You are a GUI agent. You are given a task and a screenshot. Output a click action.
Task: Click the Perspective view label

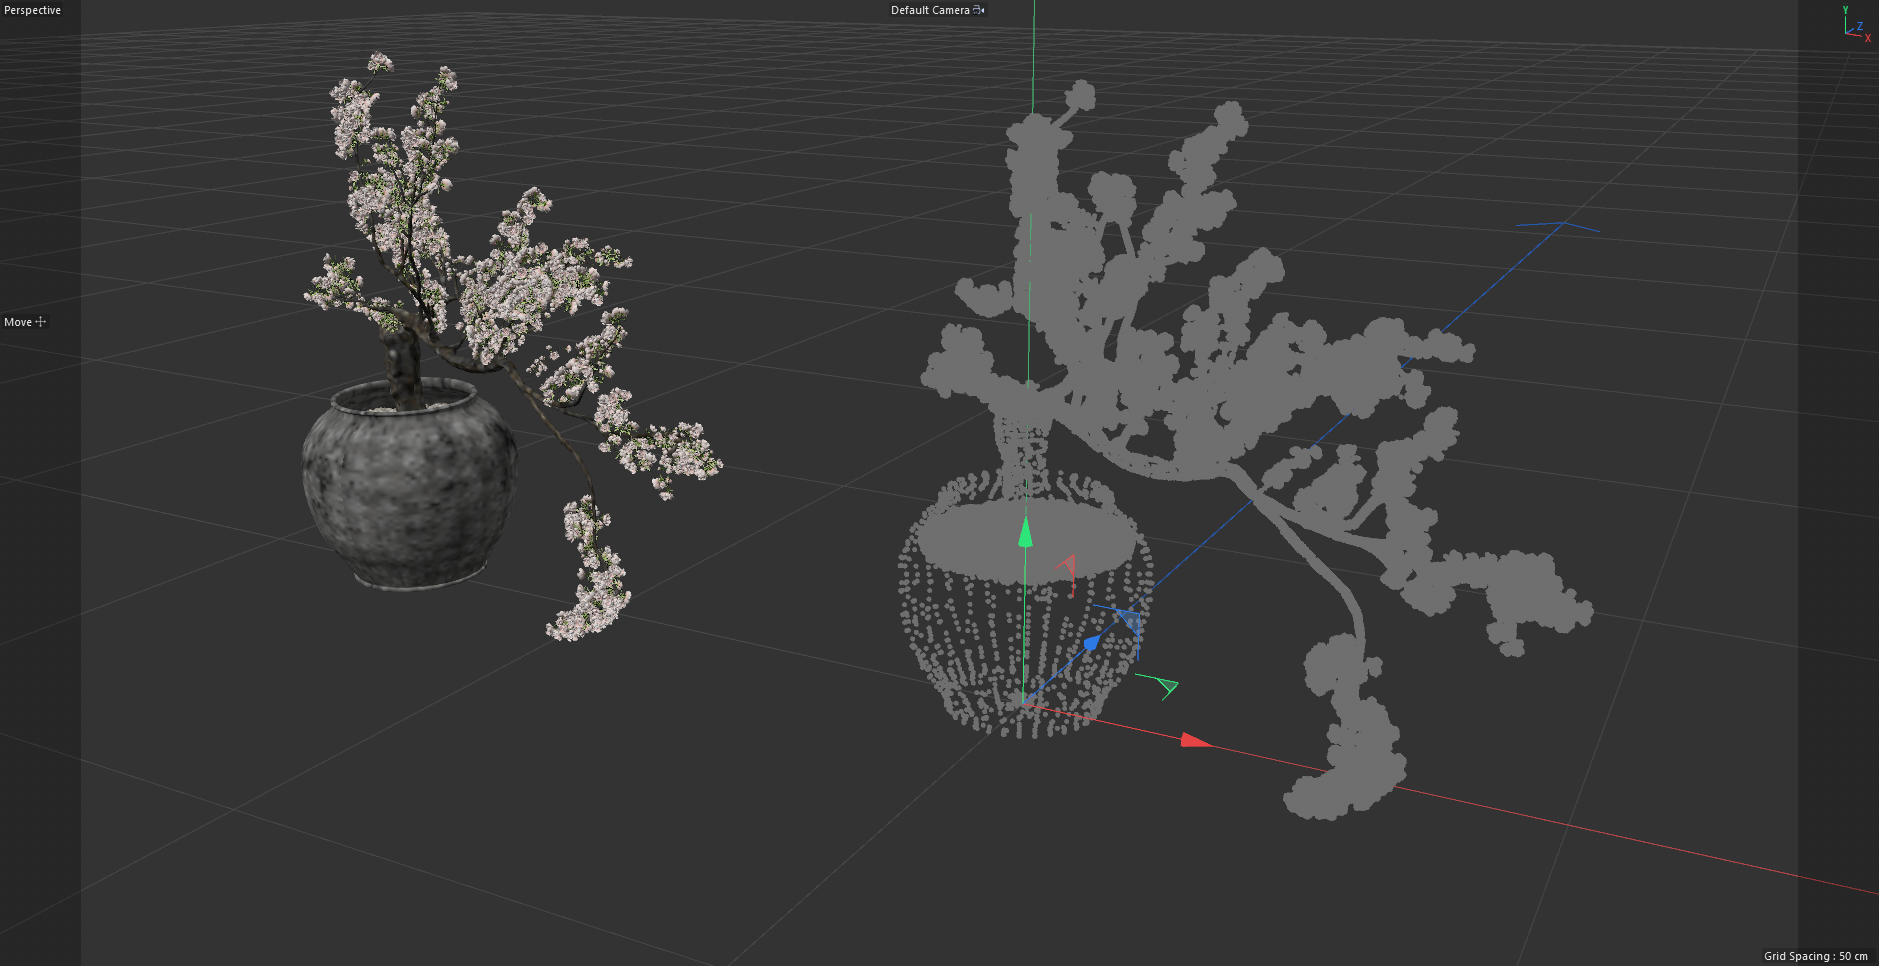[x=32, y=10]
